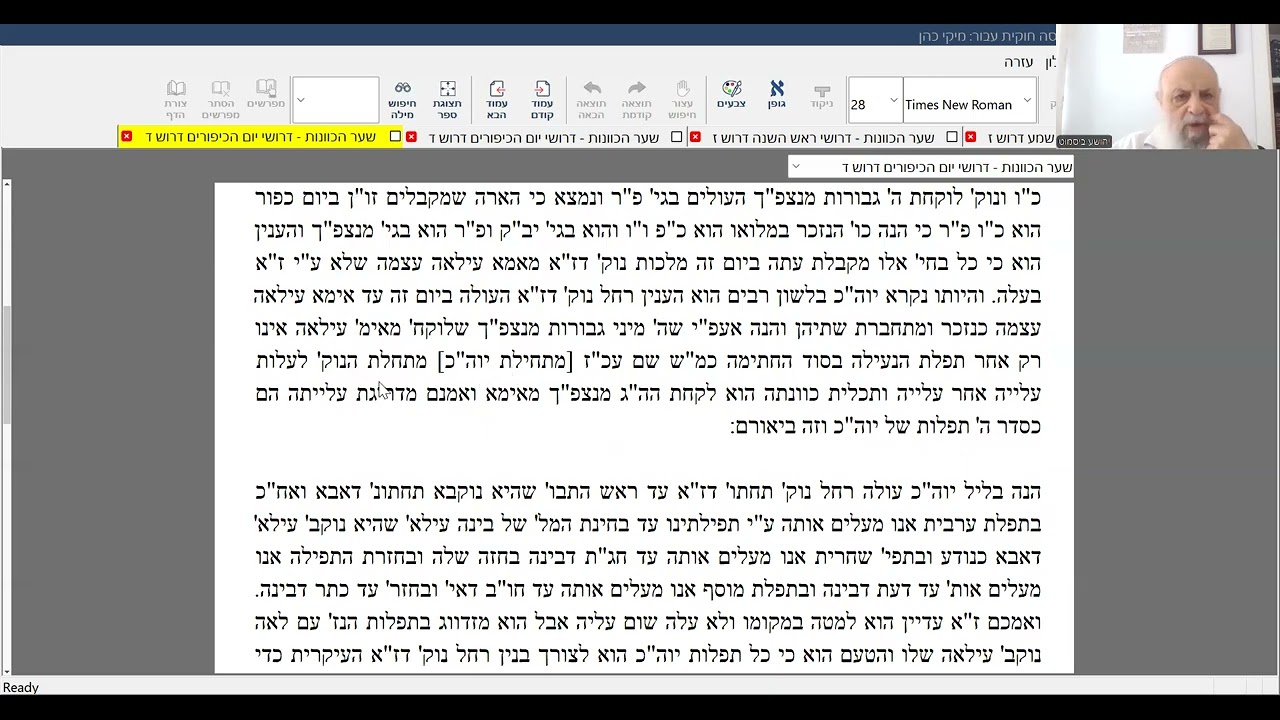Click hide commentators (הסתר מפרשים) icon

(220, 100)
